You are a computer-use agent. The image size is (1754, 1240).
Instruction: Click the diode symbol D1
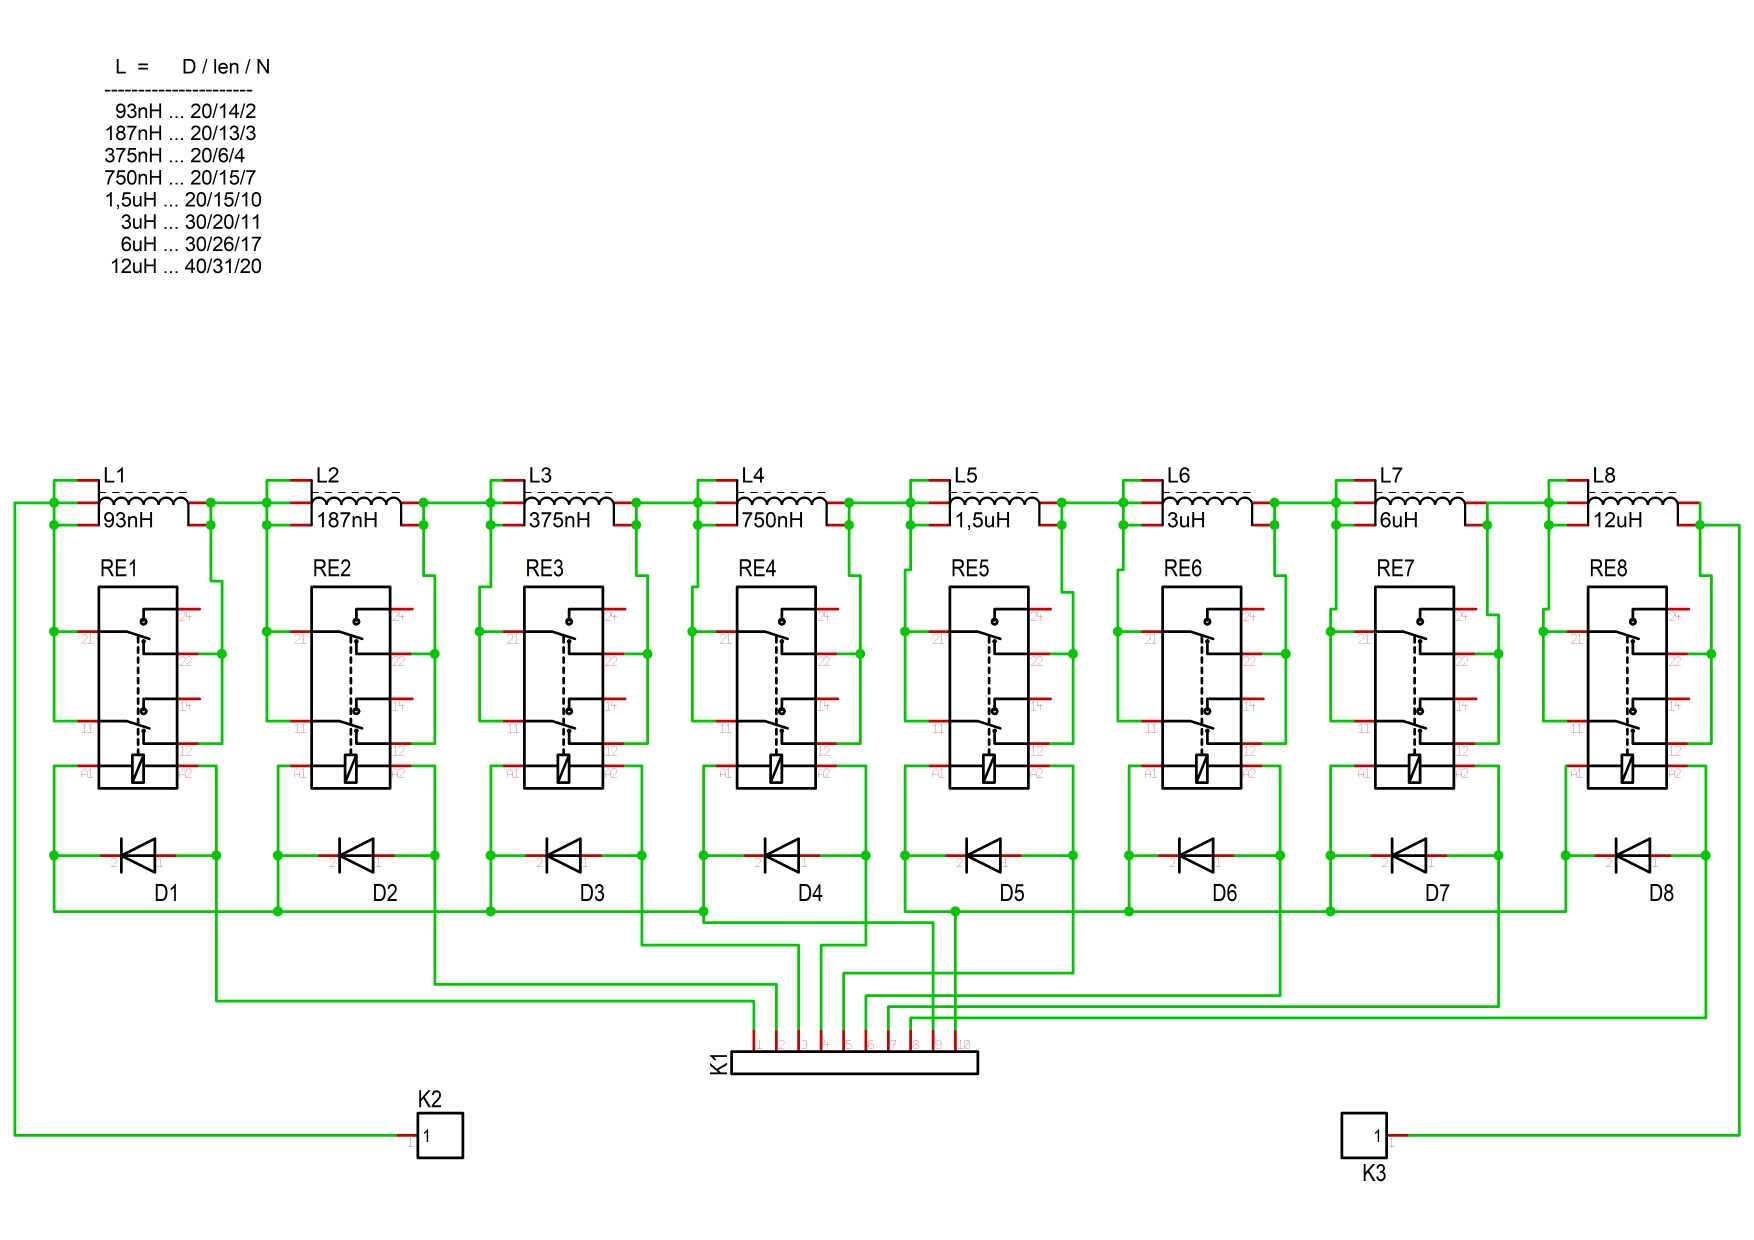(x=137, y=856)
